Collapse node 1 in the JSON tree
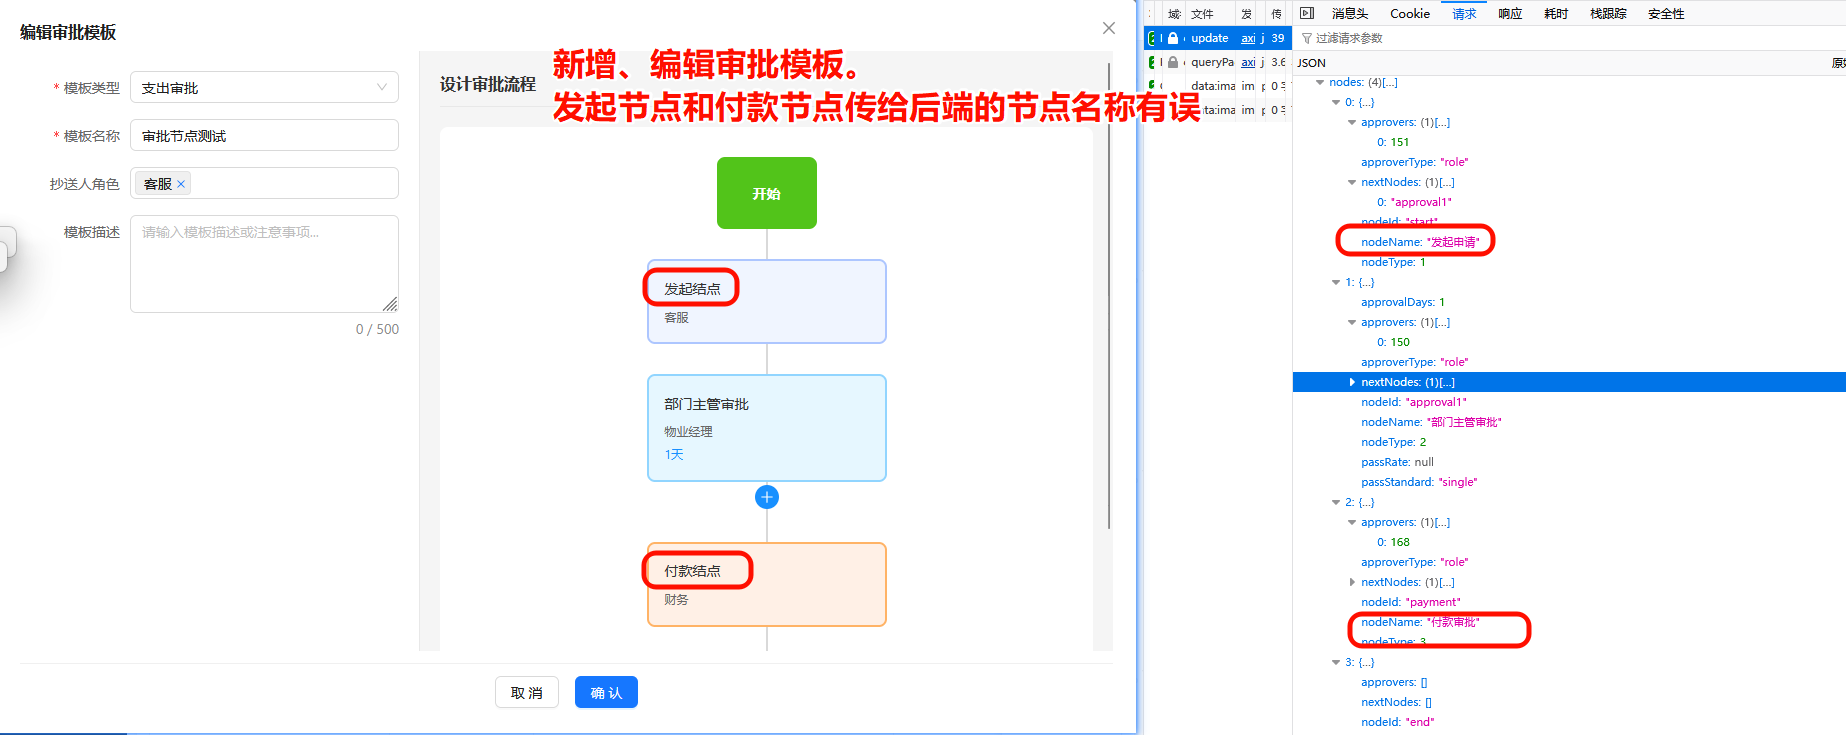The height and width of the screenshot is (735, 1846). click(x=1336, y=282)
